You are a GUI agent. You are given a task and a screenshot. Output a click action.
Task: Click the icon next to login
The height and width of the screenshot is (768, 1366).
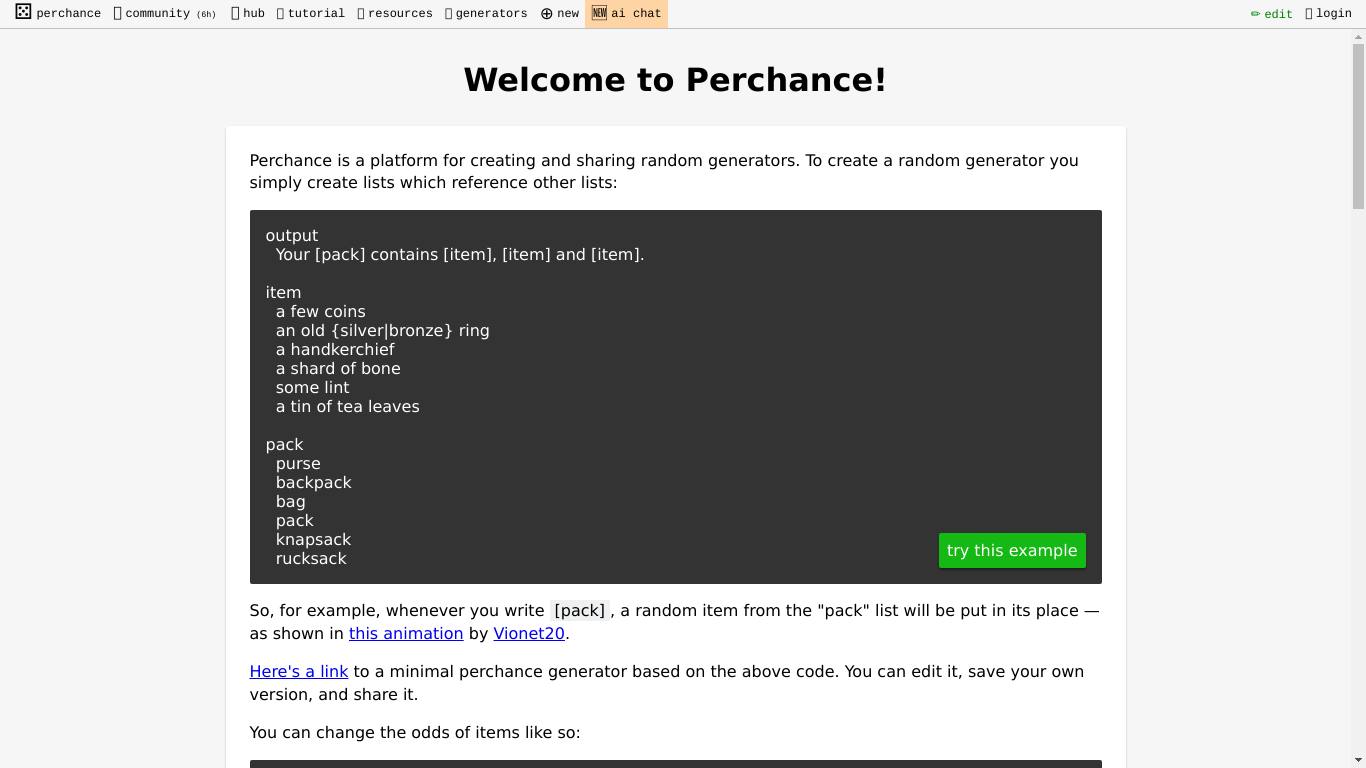[x=1308, y=14]
